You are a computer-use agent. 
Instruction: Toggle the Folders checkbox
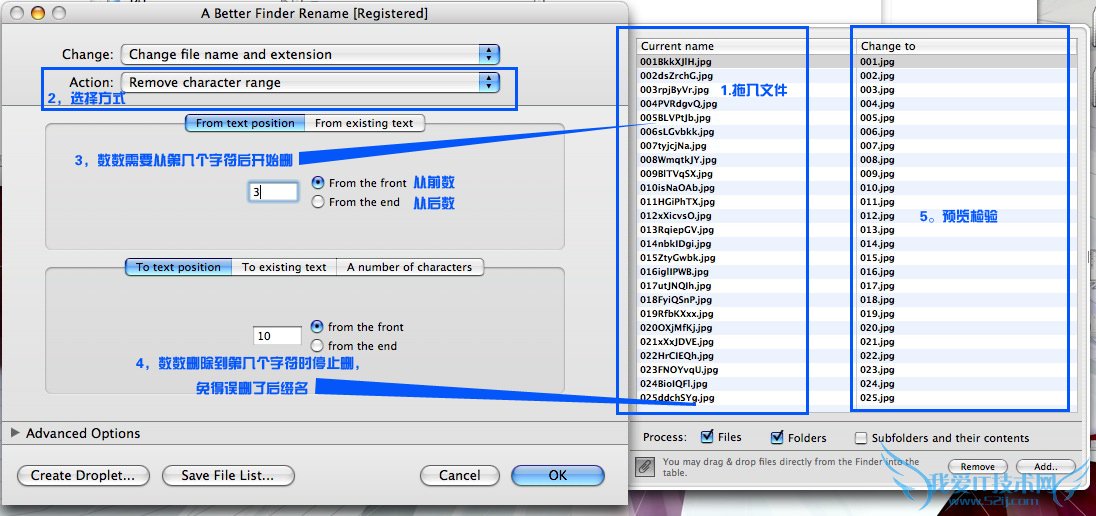(x=777, y=438)
